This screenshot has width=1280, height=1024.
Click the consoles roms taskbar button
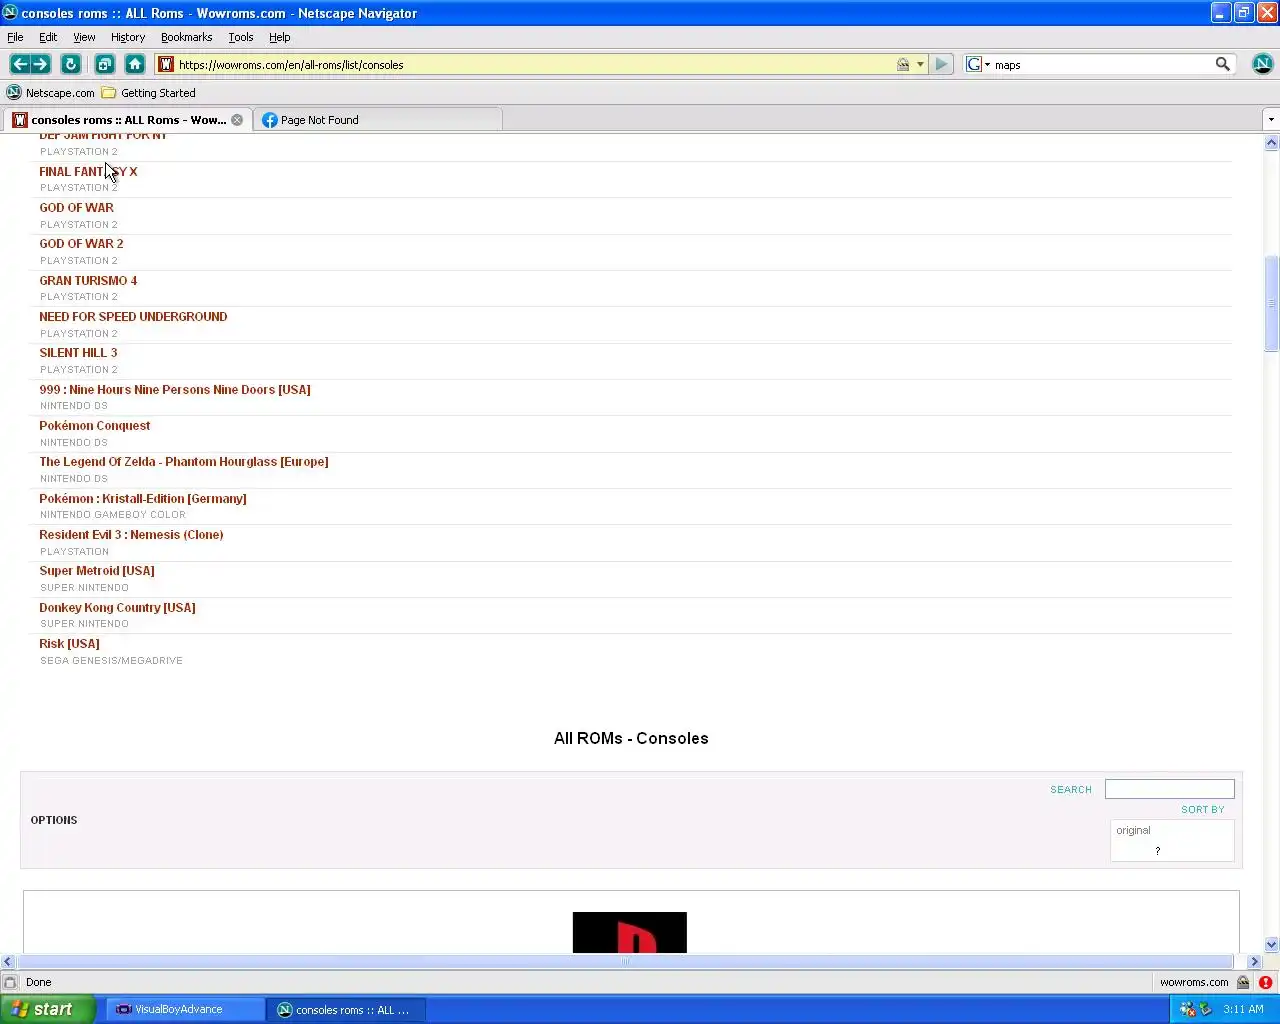coord(347,1010)
